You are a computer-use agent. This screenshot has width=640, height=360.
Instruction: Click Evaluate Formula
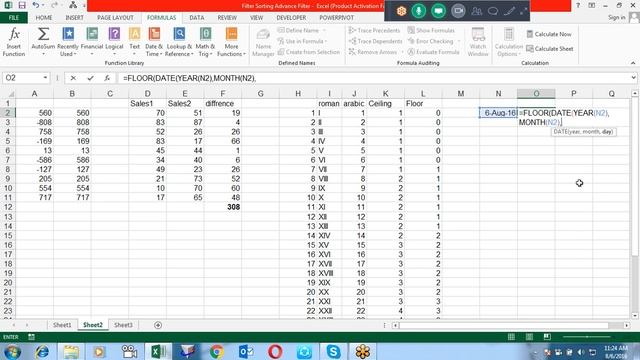point(433,52)
